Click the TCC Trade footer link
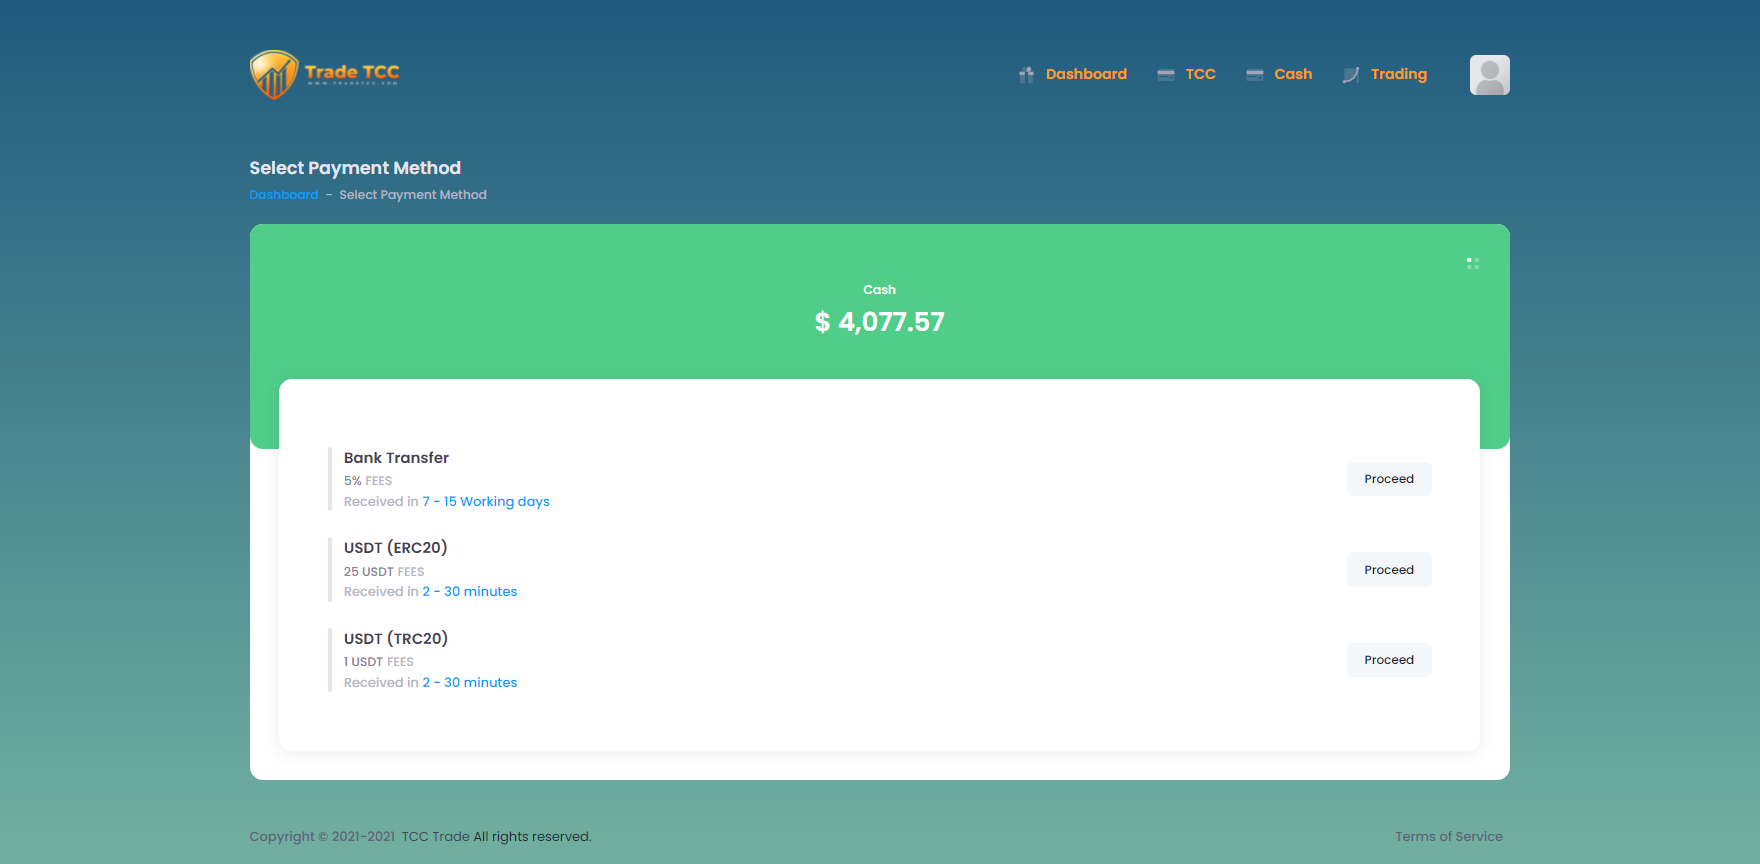This screenshot has height=864, width=1760. click(x=436, y=837)
